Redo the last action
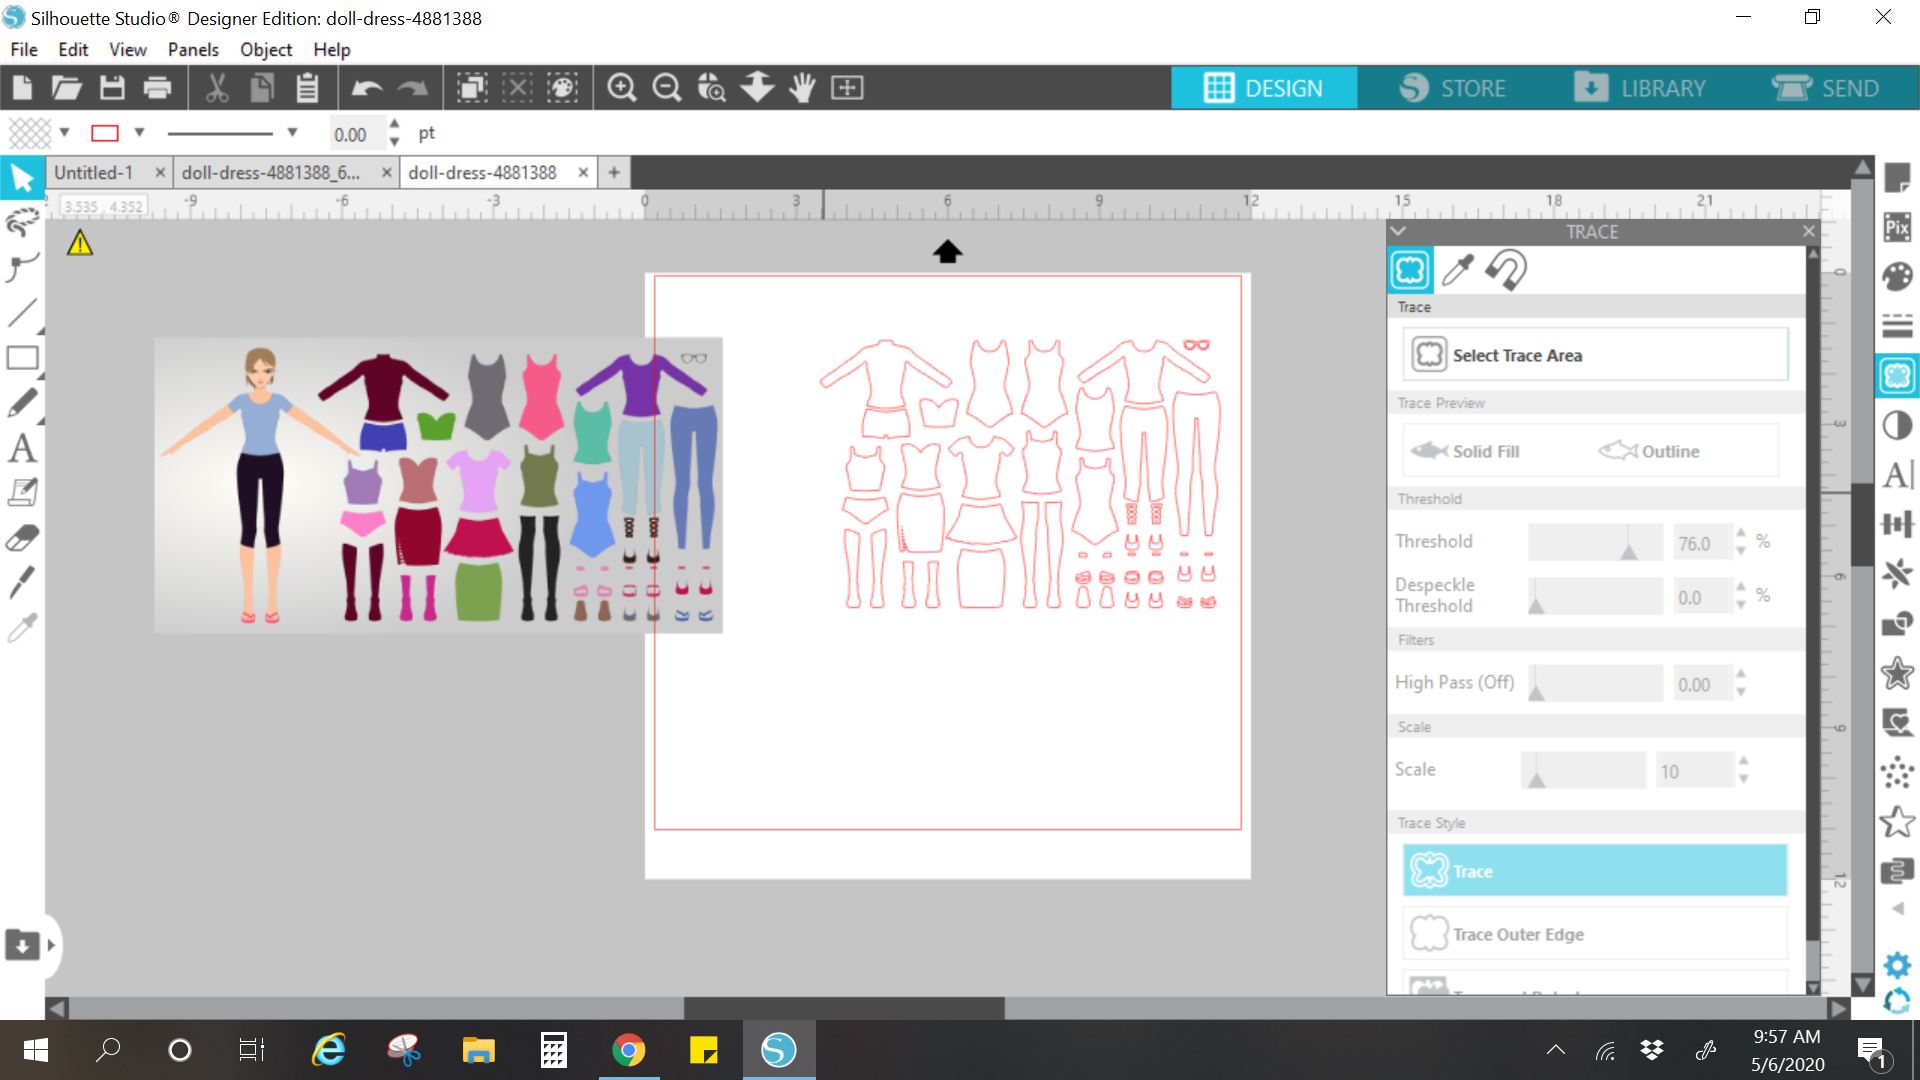The image size is (1920, 1080). (x=412, y=88)
